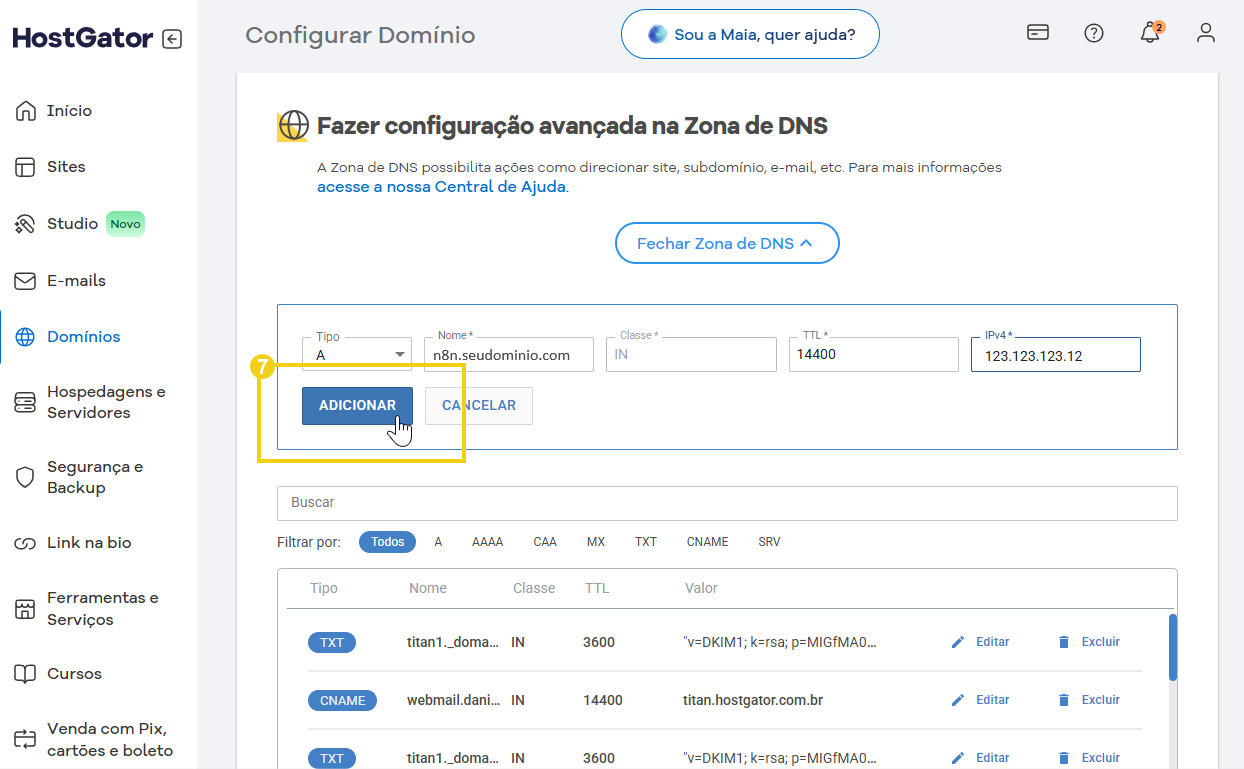Click the Nome column header
This screenshot has width=1244, height=769.
tap(428, 588)
